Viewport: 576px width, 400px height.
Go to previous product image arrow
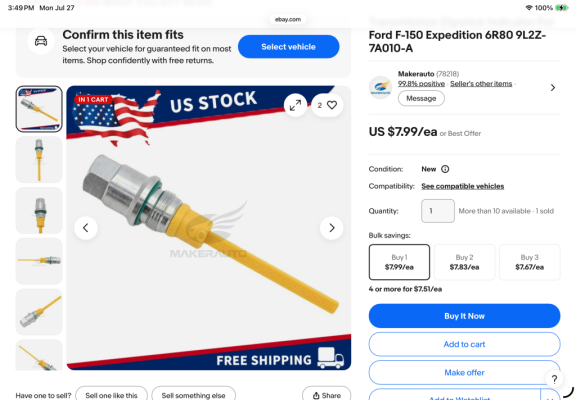click(86, 228)
